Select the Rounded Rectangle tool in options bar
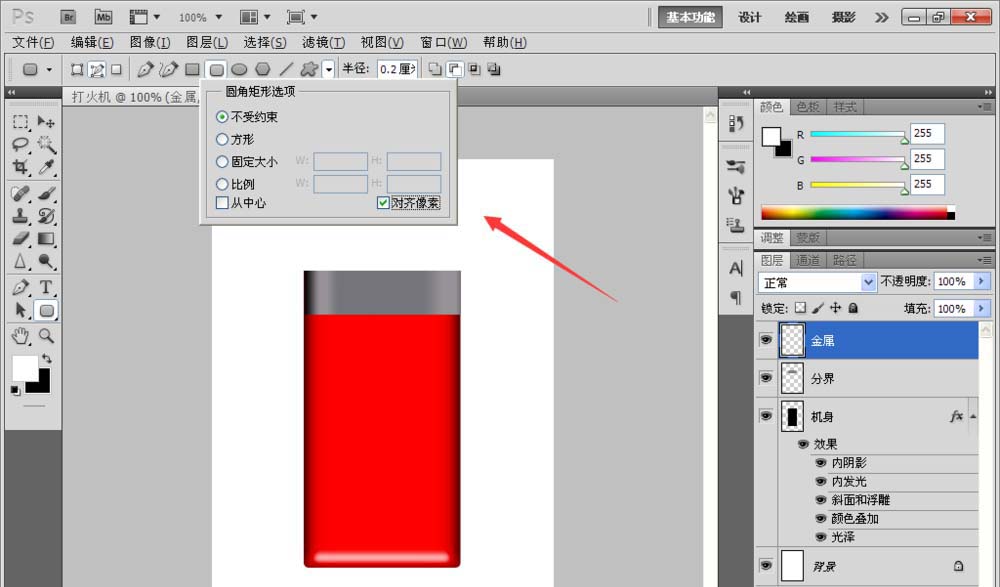This screenshot has width=1000, height=587. click(x=216, y=68)
